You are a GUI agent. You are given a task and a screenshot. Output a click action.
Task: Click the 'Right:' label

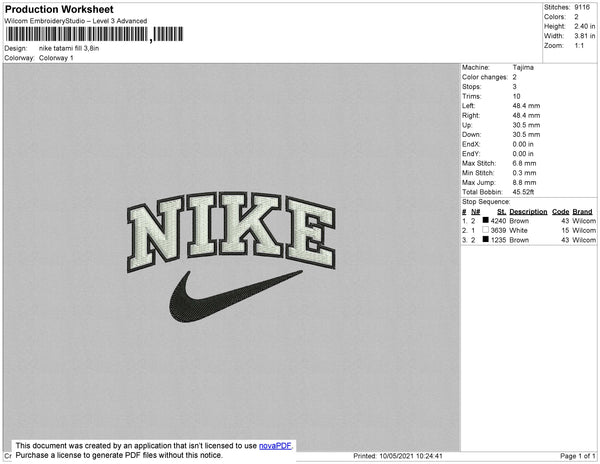click(x=471, y=116)
